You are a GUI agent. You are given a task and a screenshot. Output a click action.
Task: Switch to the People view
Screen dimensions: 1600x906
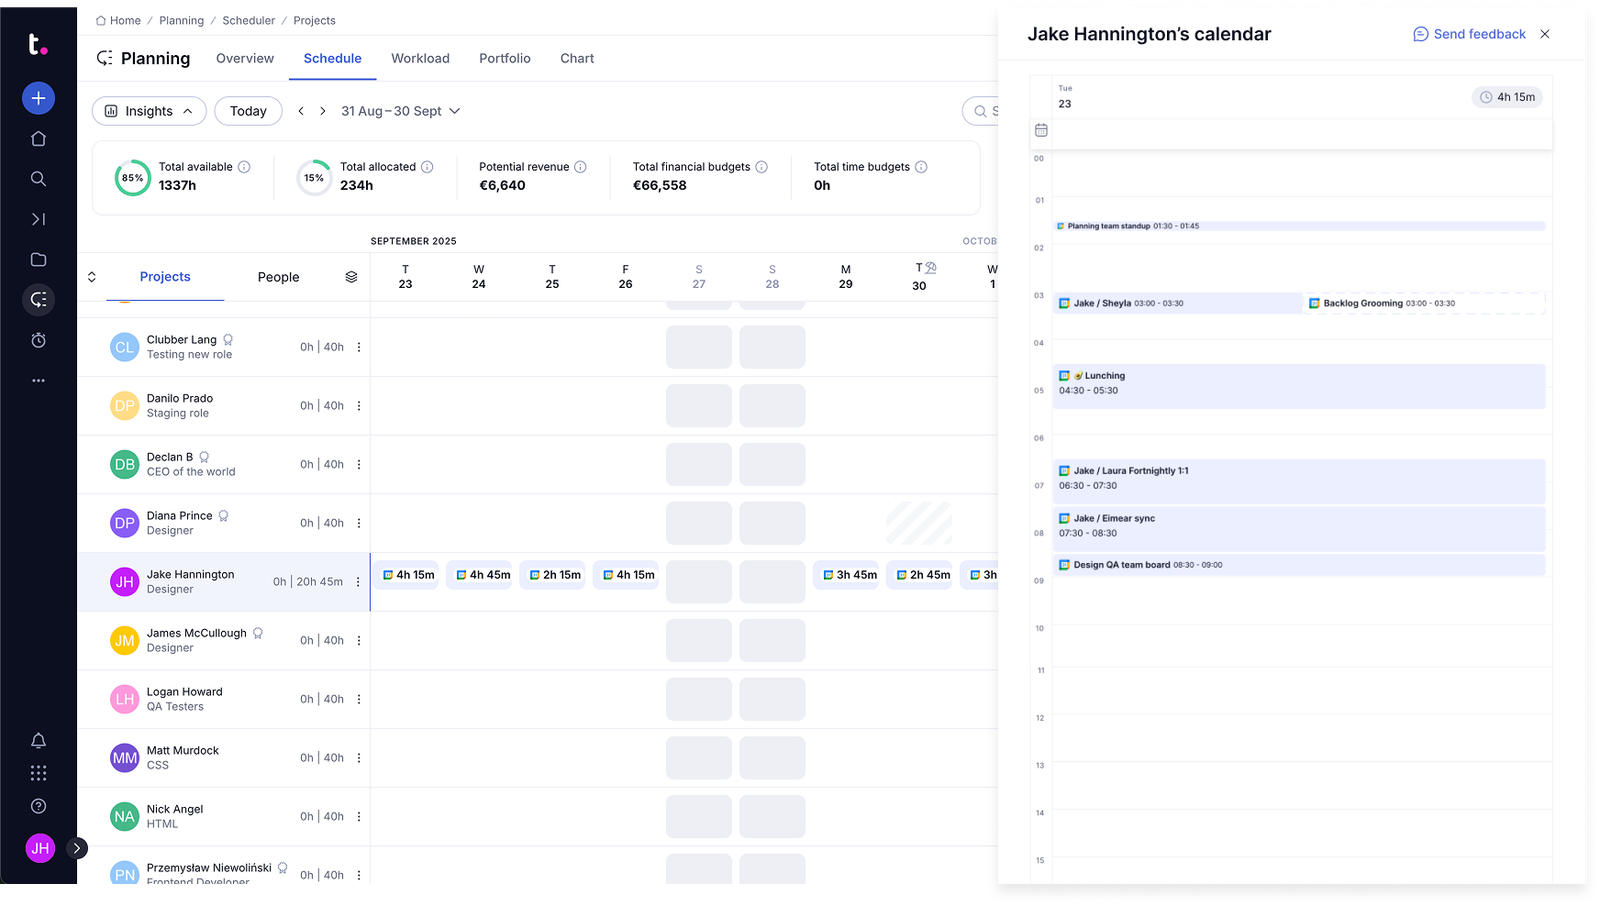[x=278, y=277]
